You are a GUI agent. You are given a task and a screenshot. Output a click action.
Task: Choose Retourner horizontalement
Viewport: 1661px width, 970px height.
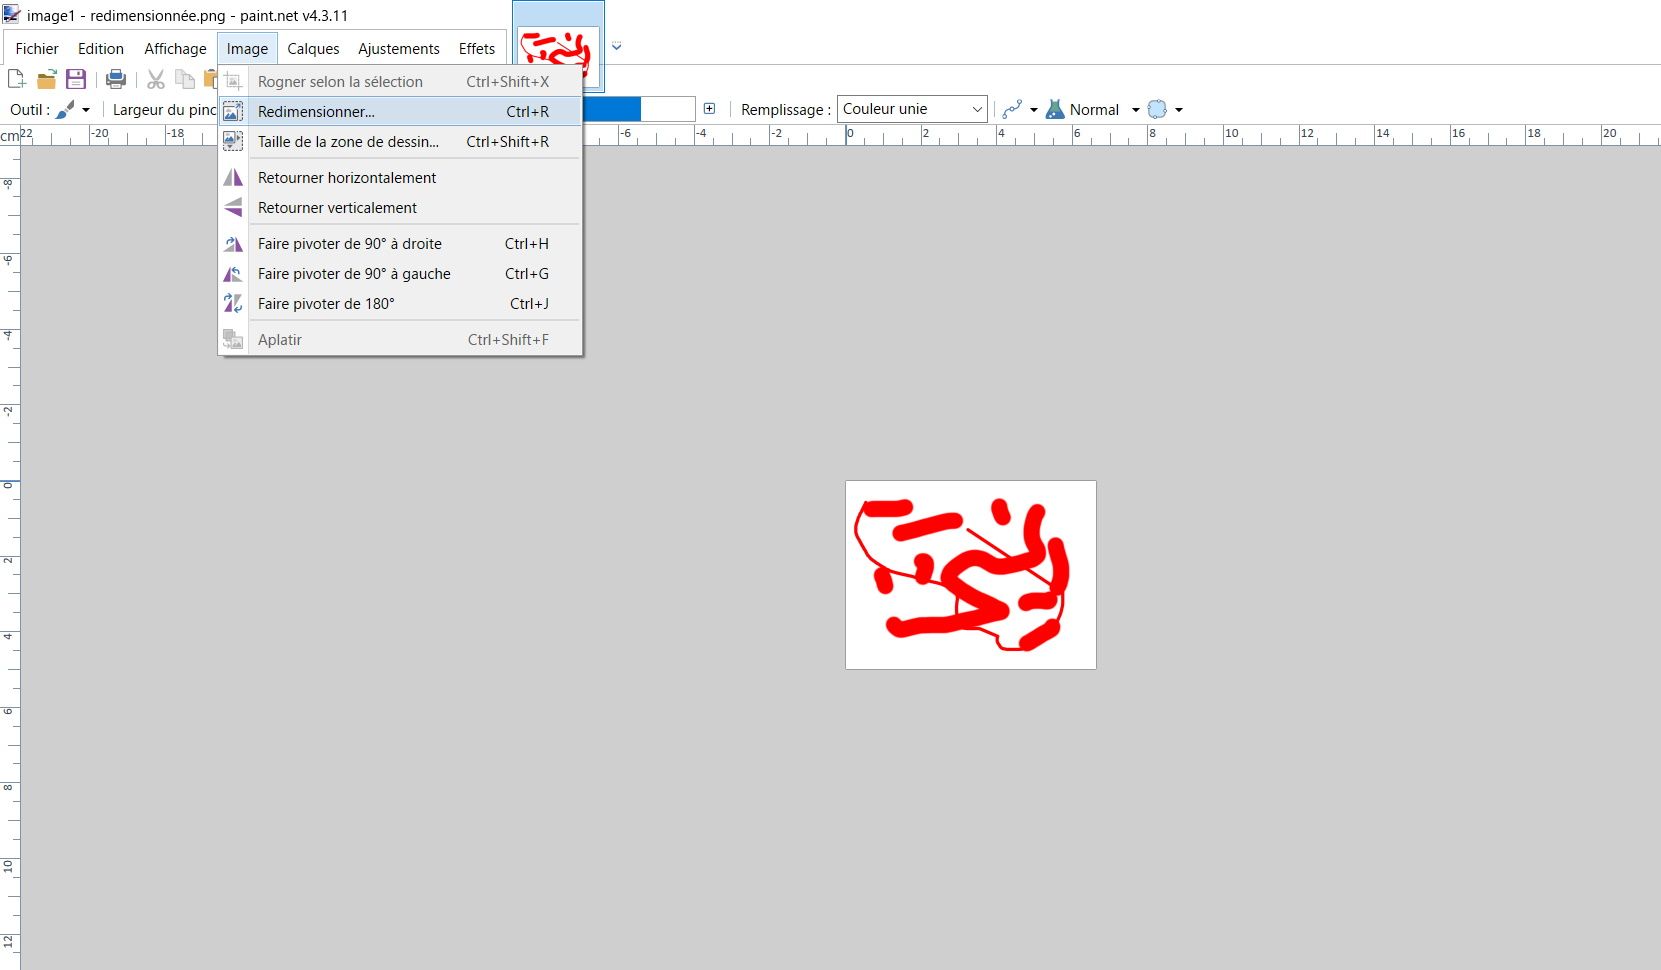coord(346,177)
